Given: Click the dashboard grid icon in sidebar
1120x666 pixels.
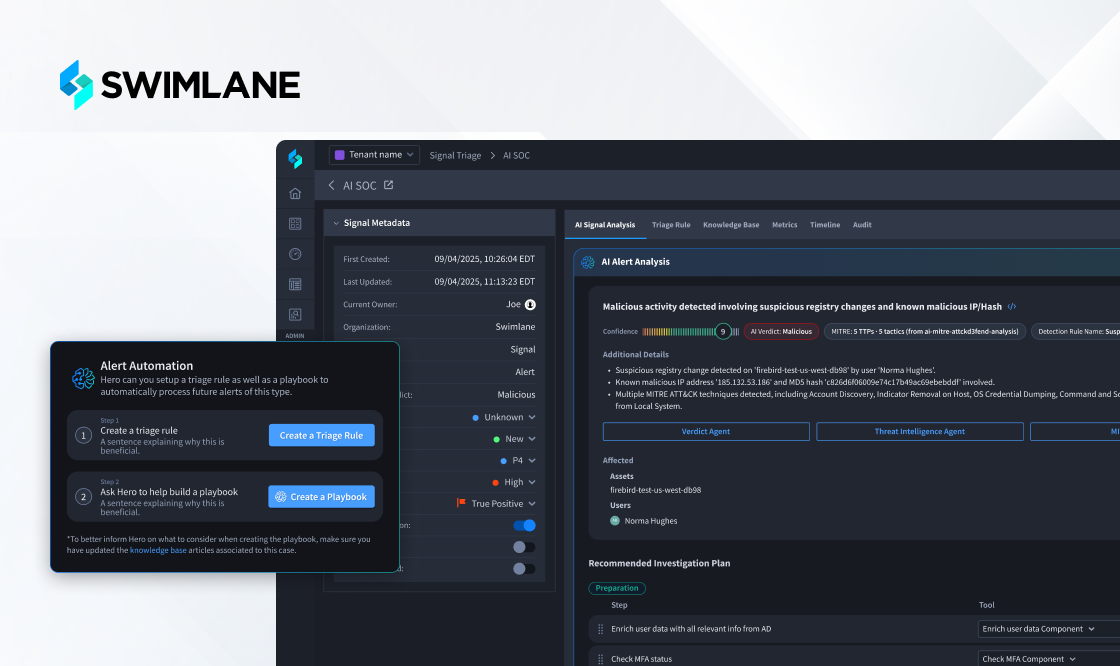Looking at the screenshot, I should (x=295, y=224).
